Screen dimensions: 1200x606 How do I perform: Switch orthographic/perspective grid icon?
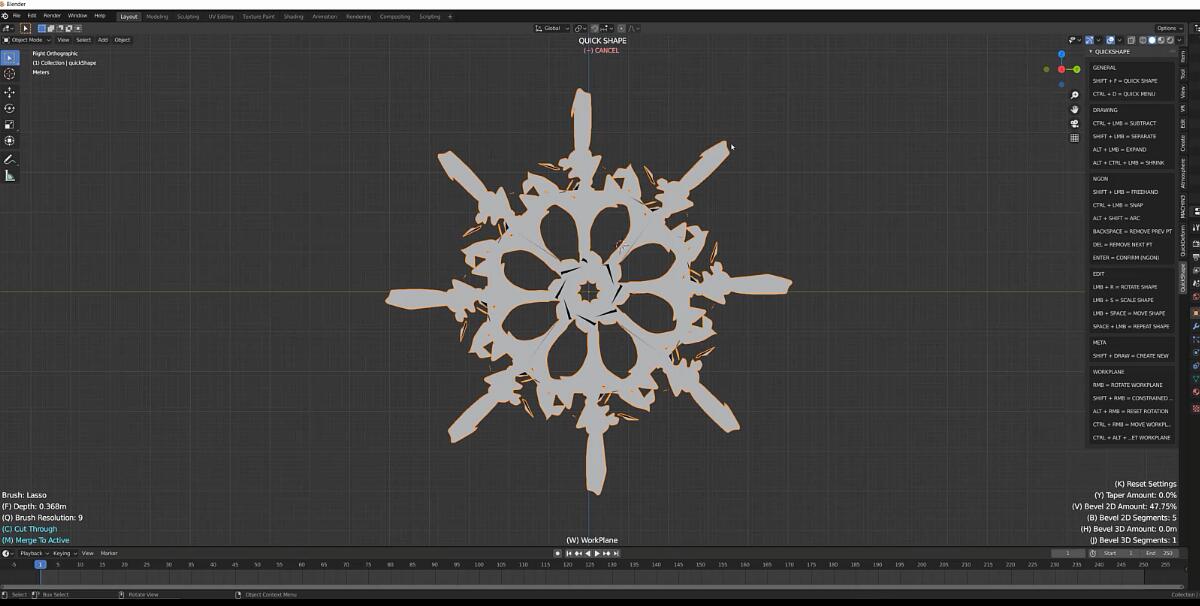click(x=1075, y=137)
